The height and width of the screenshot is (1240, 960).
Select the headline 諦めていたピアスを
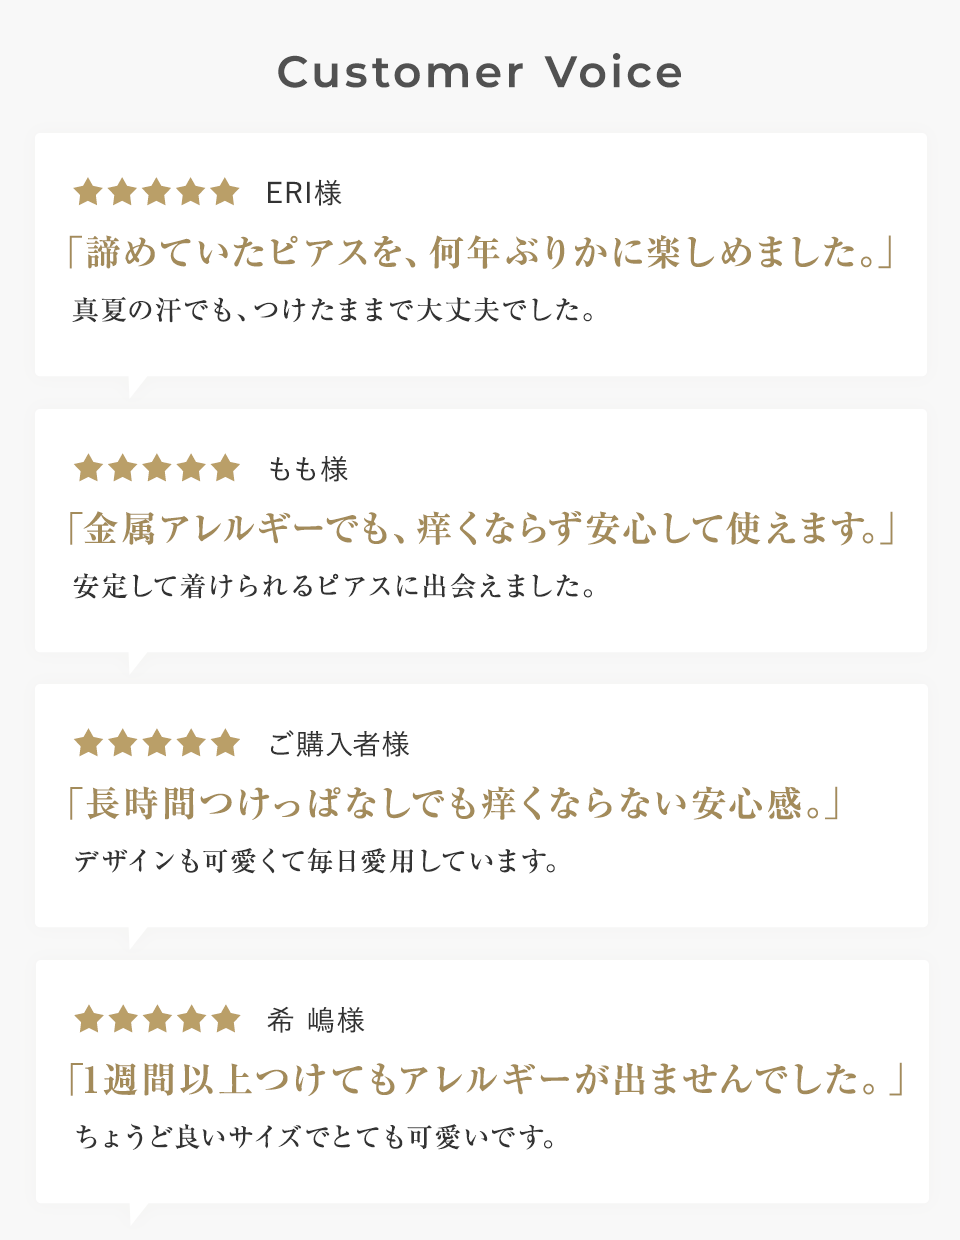click(x=480, y=252)
